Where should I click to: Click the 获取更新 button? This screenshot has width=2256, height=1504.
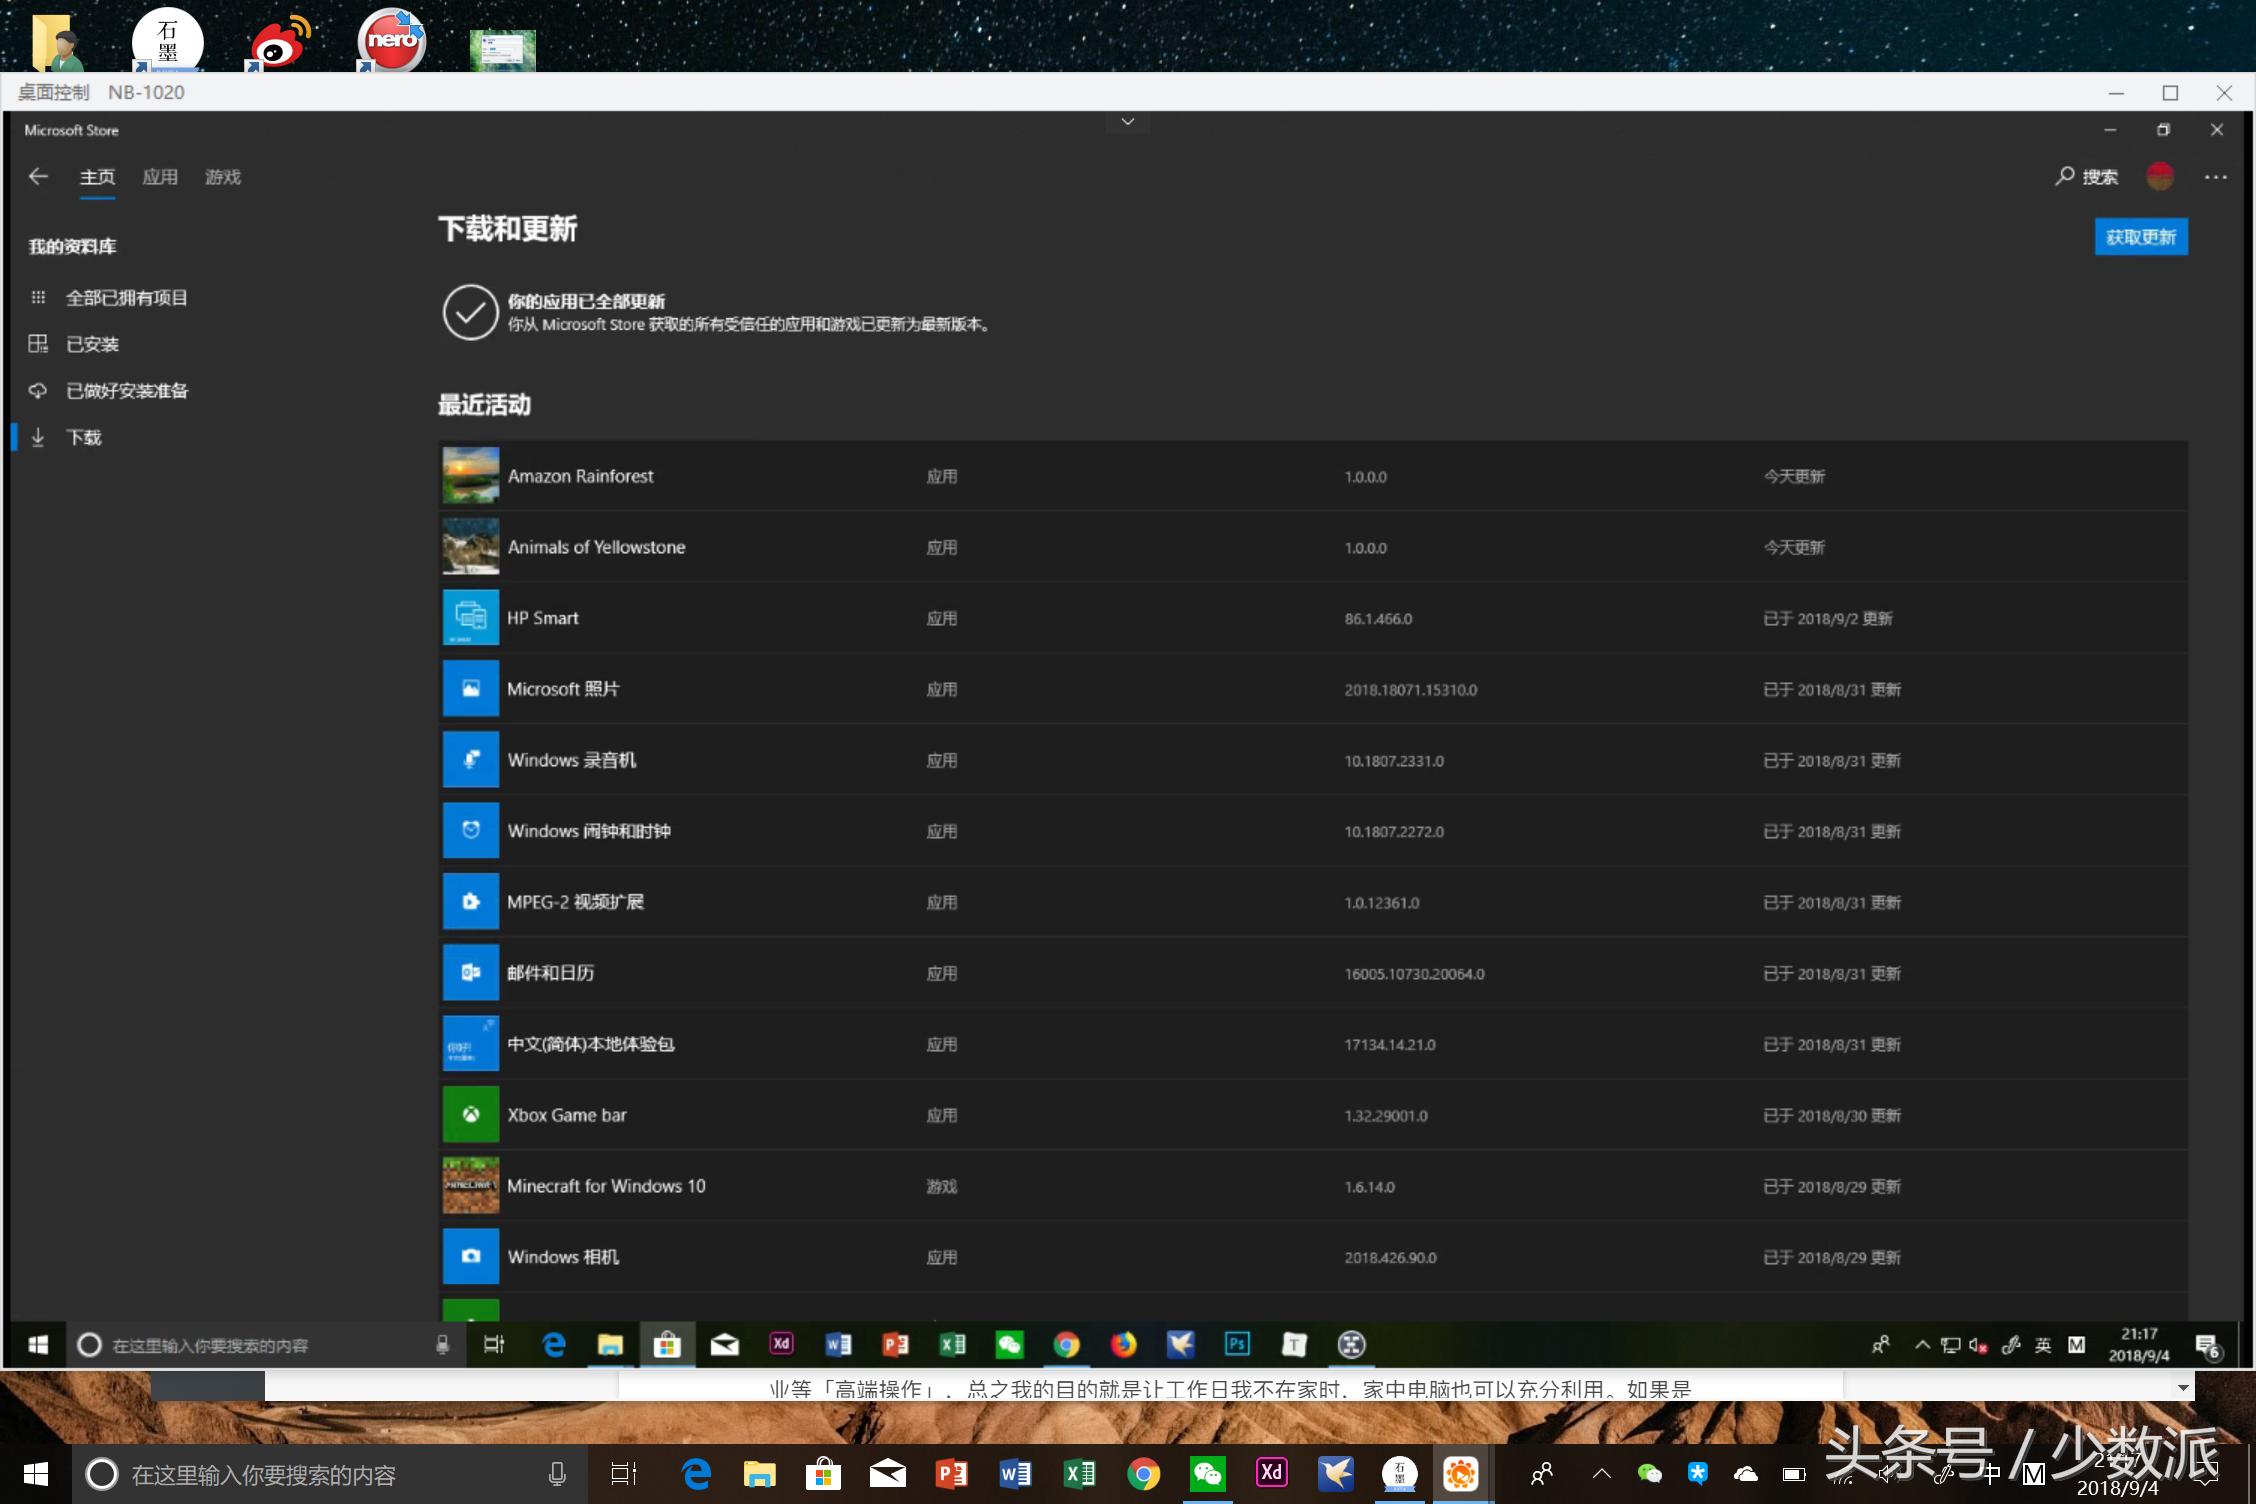point(2140,237)
